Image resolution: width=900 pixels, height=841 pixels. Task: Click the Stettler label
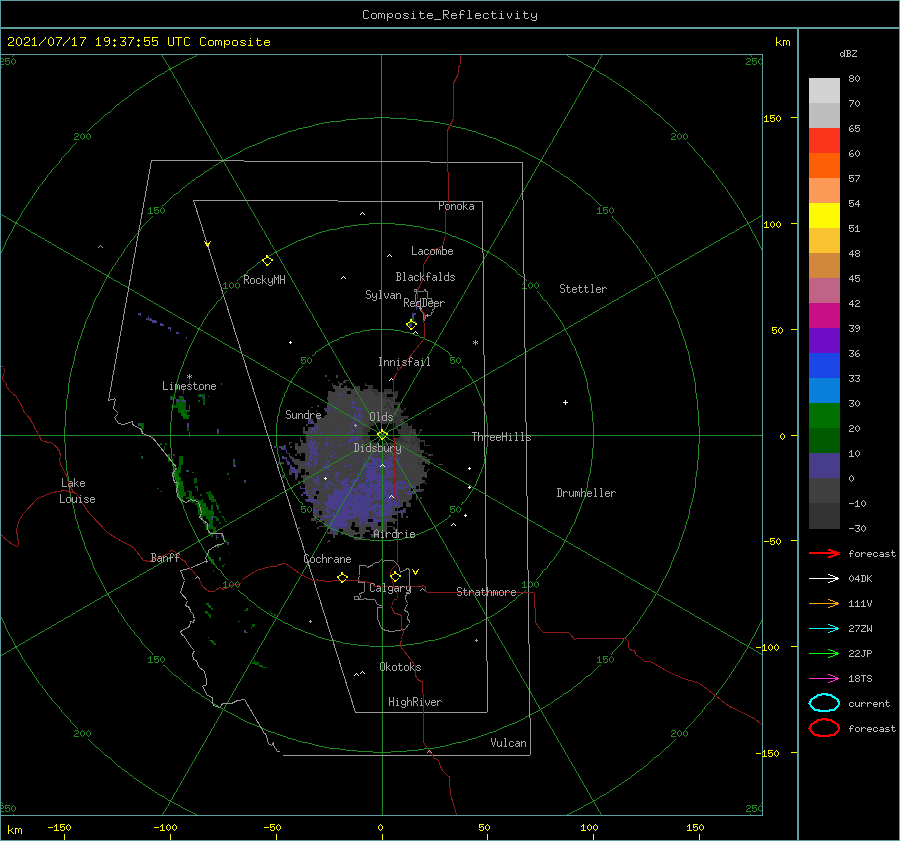point(583,289)
